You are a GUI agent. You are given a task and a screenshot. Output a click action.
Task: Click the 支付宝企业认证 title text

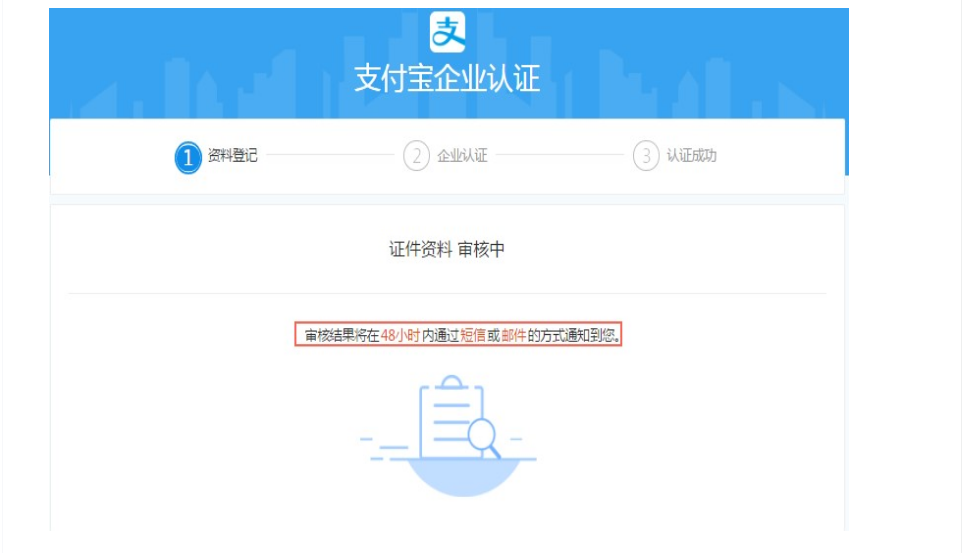tap(447, 79)
